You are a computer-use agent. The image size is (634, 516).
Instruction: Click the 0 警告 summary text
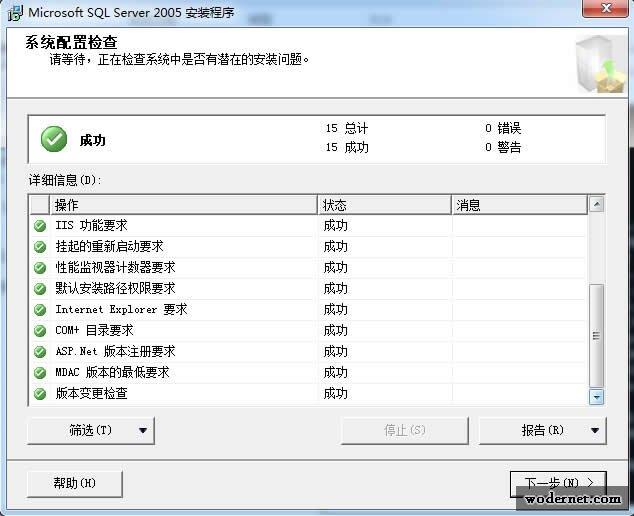(x=503, y=147)
